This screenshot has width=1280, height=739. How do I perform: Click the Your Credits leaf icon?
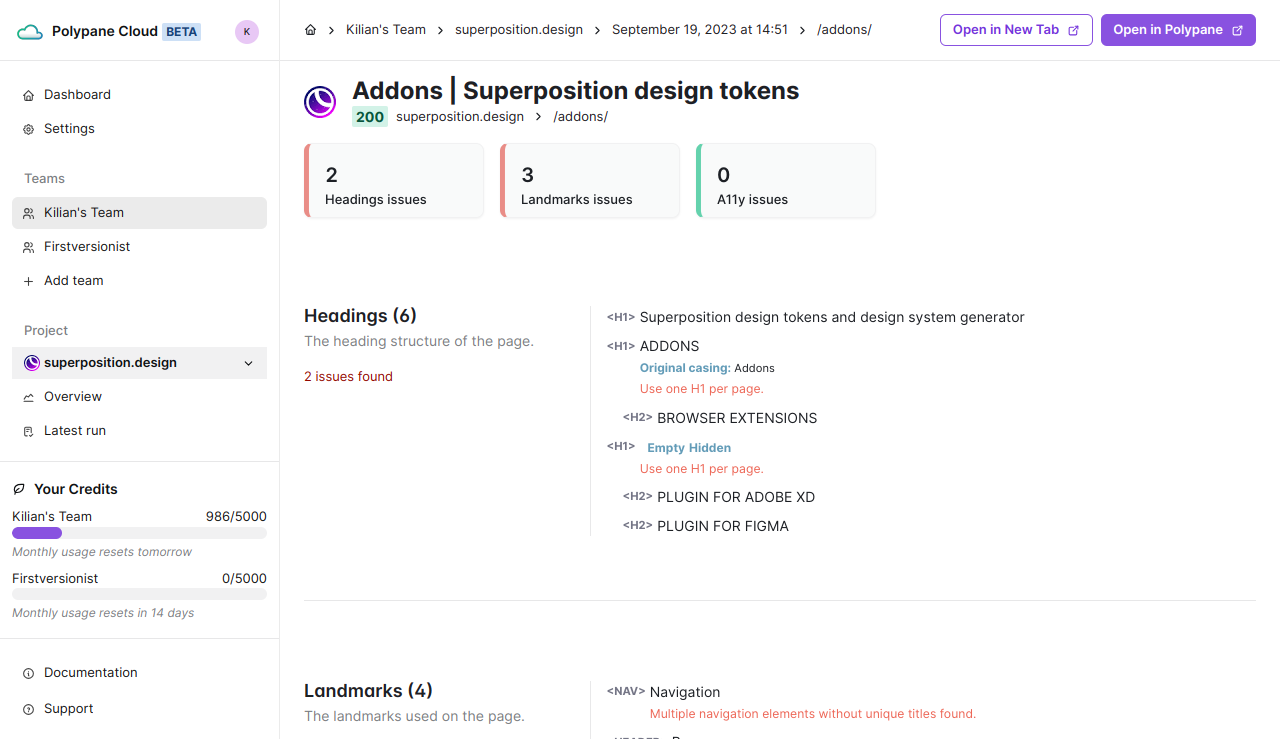(19, 489)
